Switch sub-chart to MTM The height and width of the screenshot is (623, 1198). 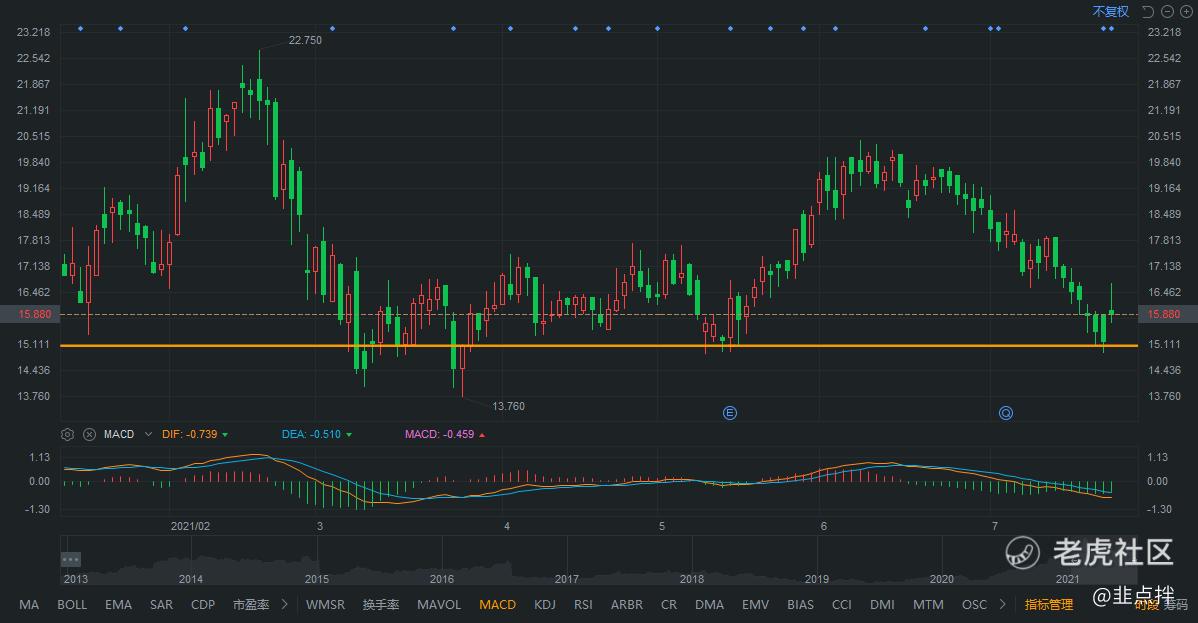coord(928,605)
